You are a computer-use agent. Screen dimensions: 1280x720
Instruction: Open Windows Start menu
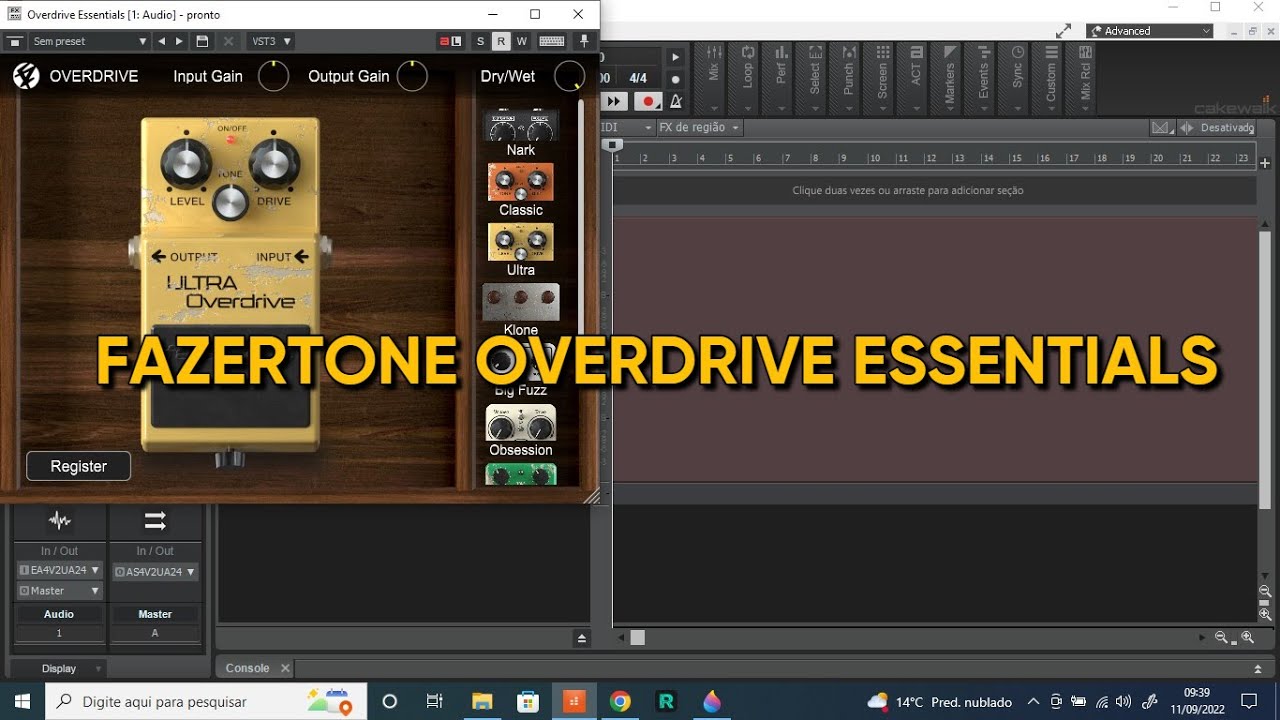coord(22,701)
